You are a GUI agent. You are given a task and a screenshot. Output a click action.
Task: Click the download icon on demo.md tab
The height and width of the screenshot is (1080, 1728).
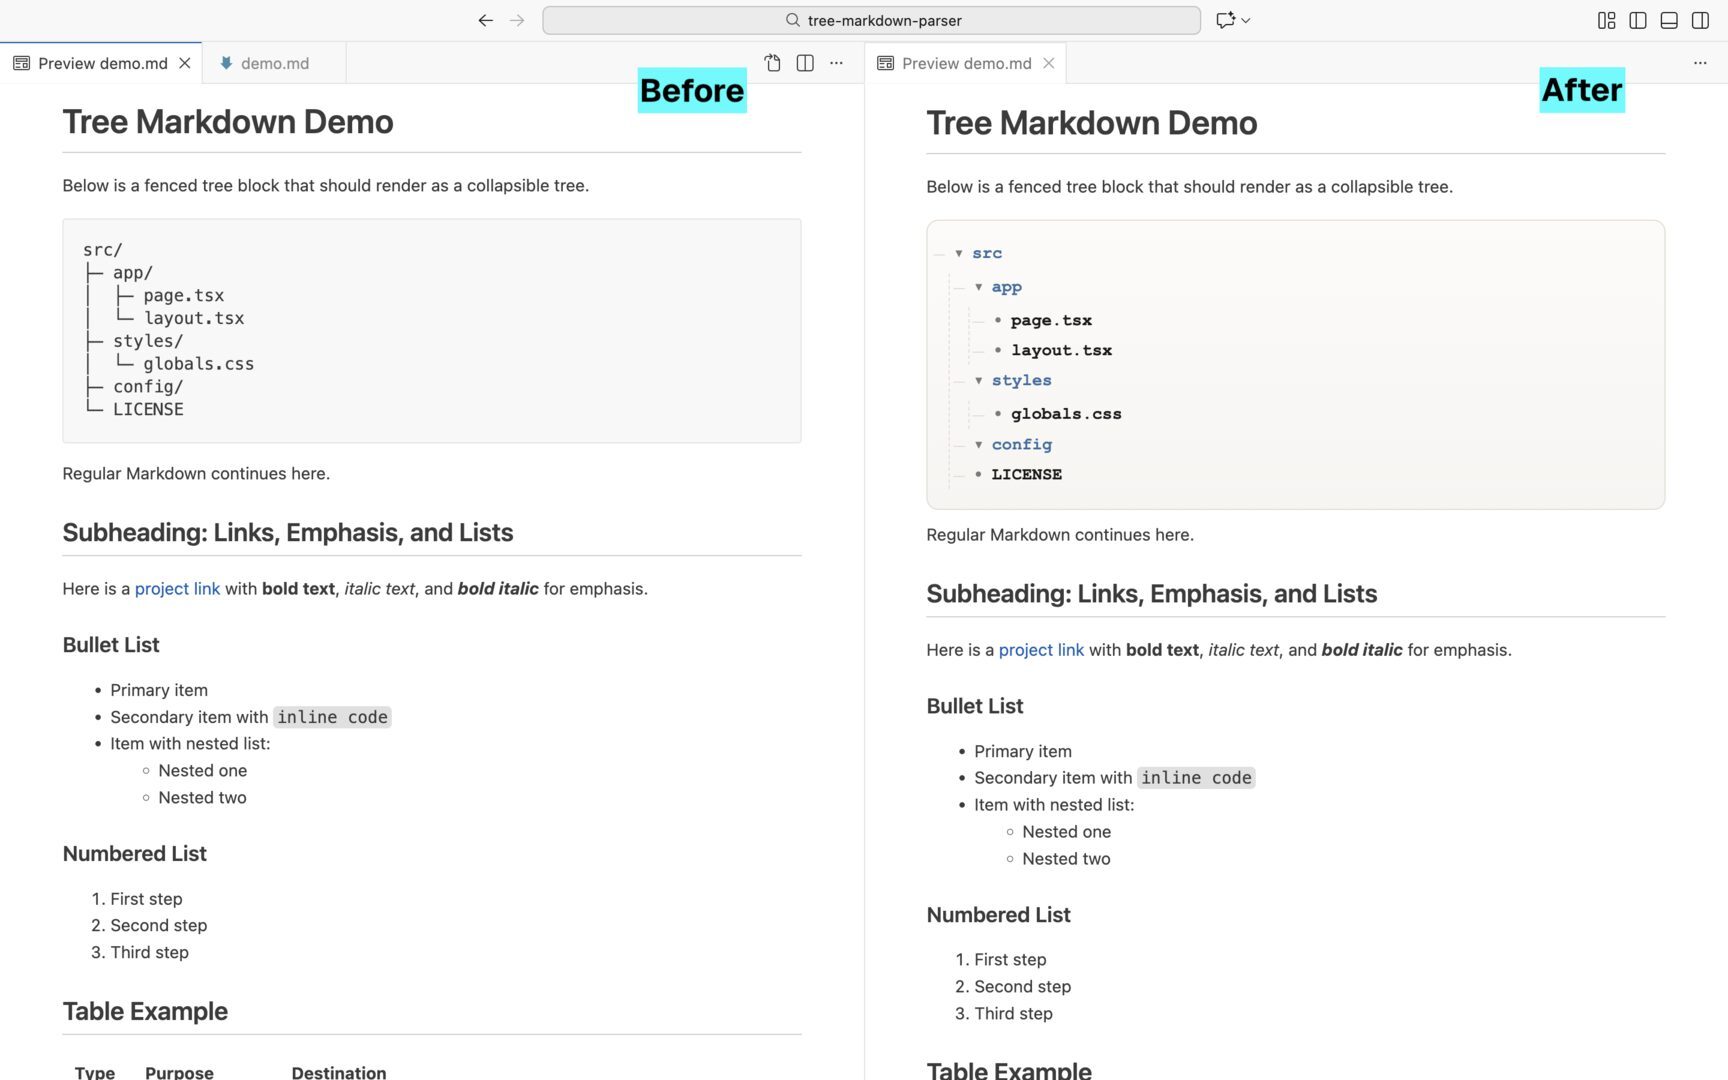pos(228,62)
